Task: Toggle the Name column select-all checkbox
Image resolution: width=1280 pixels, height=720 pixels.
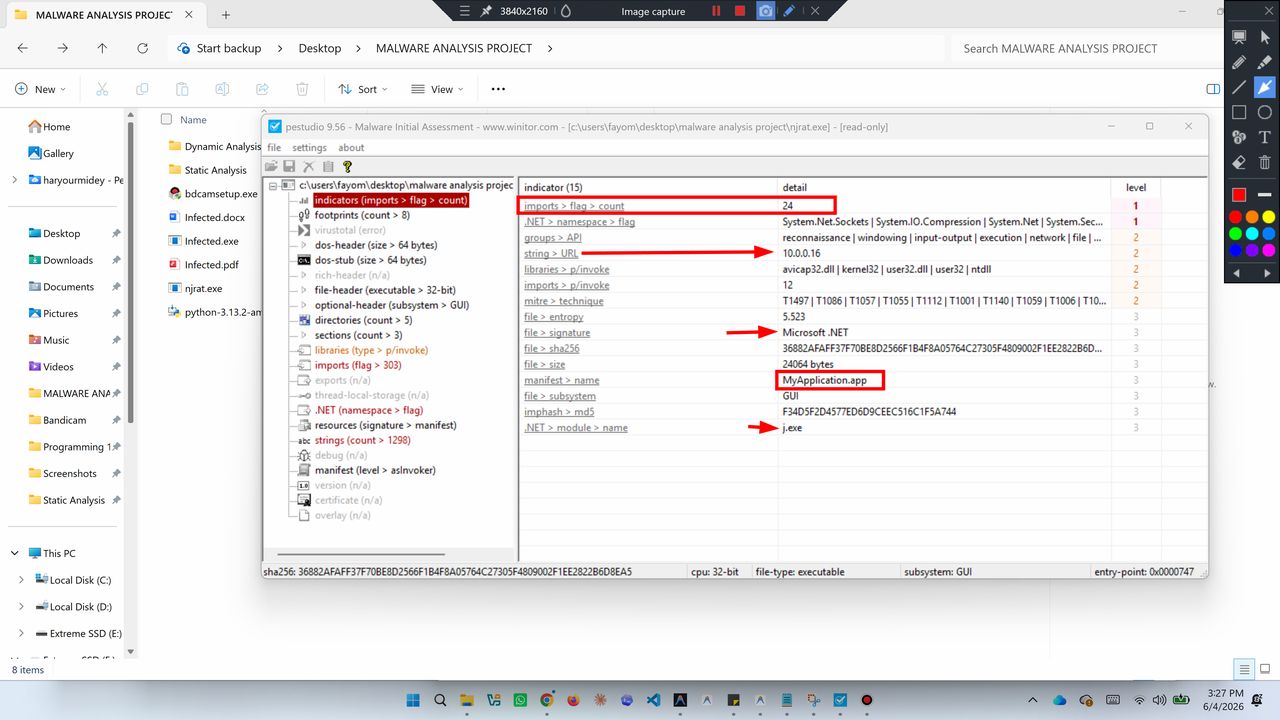Action: (166, 119)
